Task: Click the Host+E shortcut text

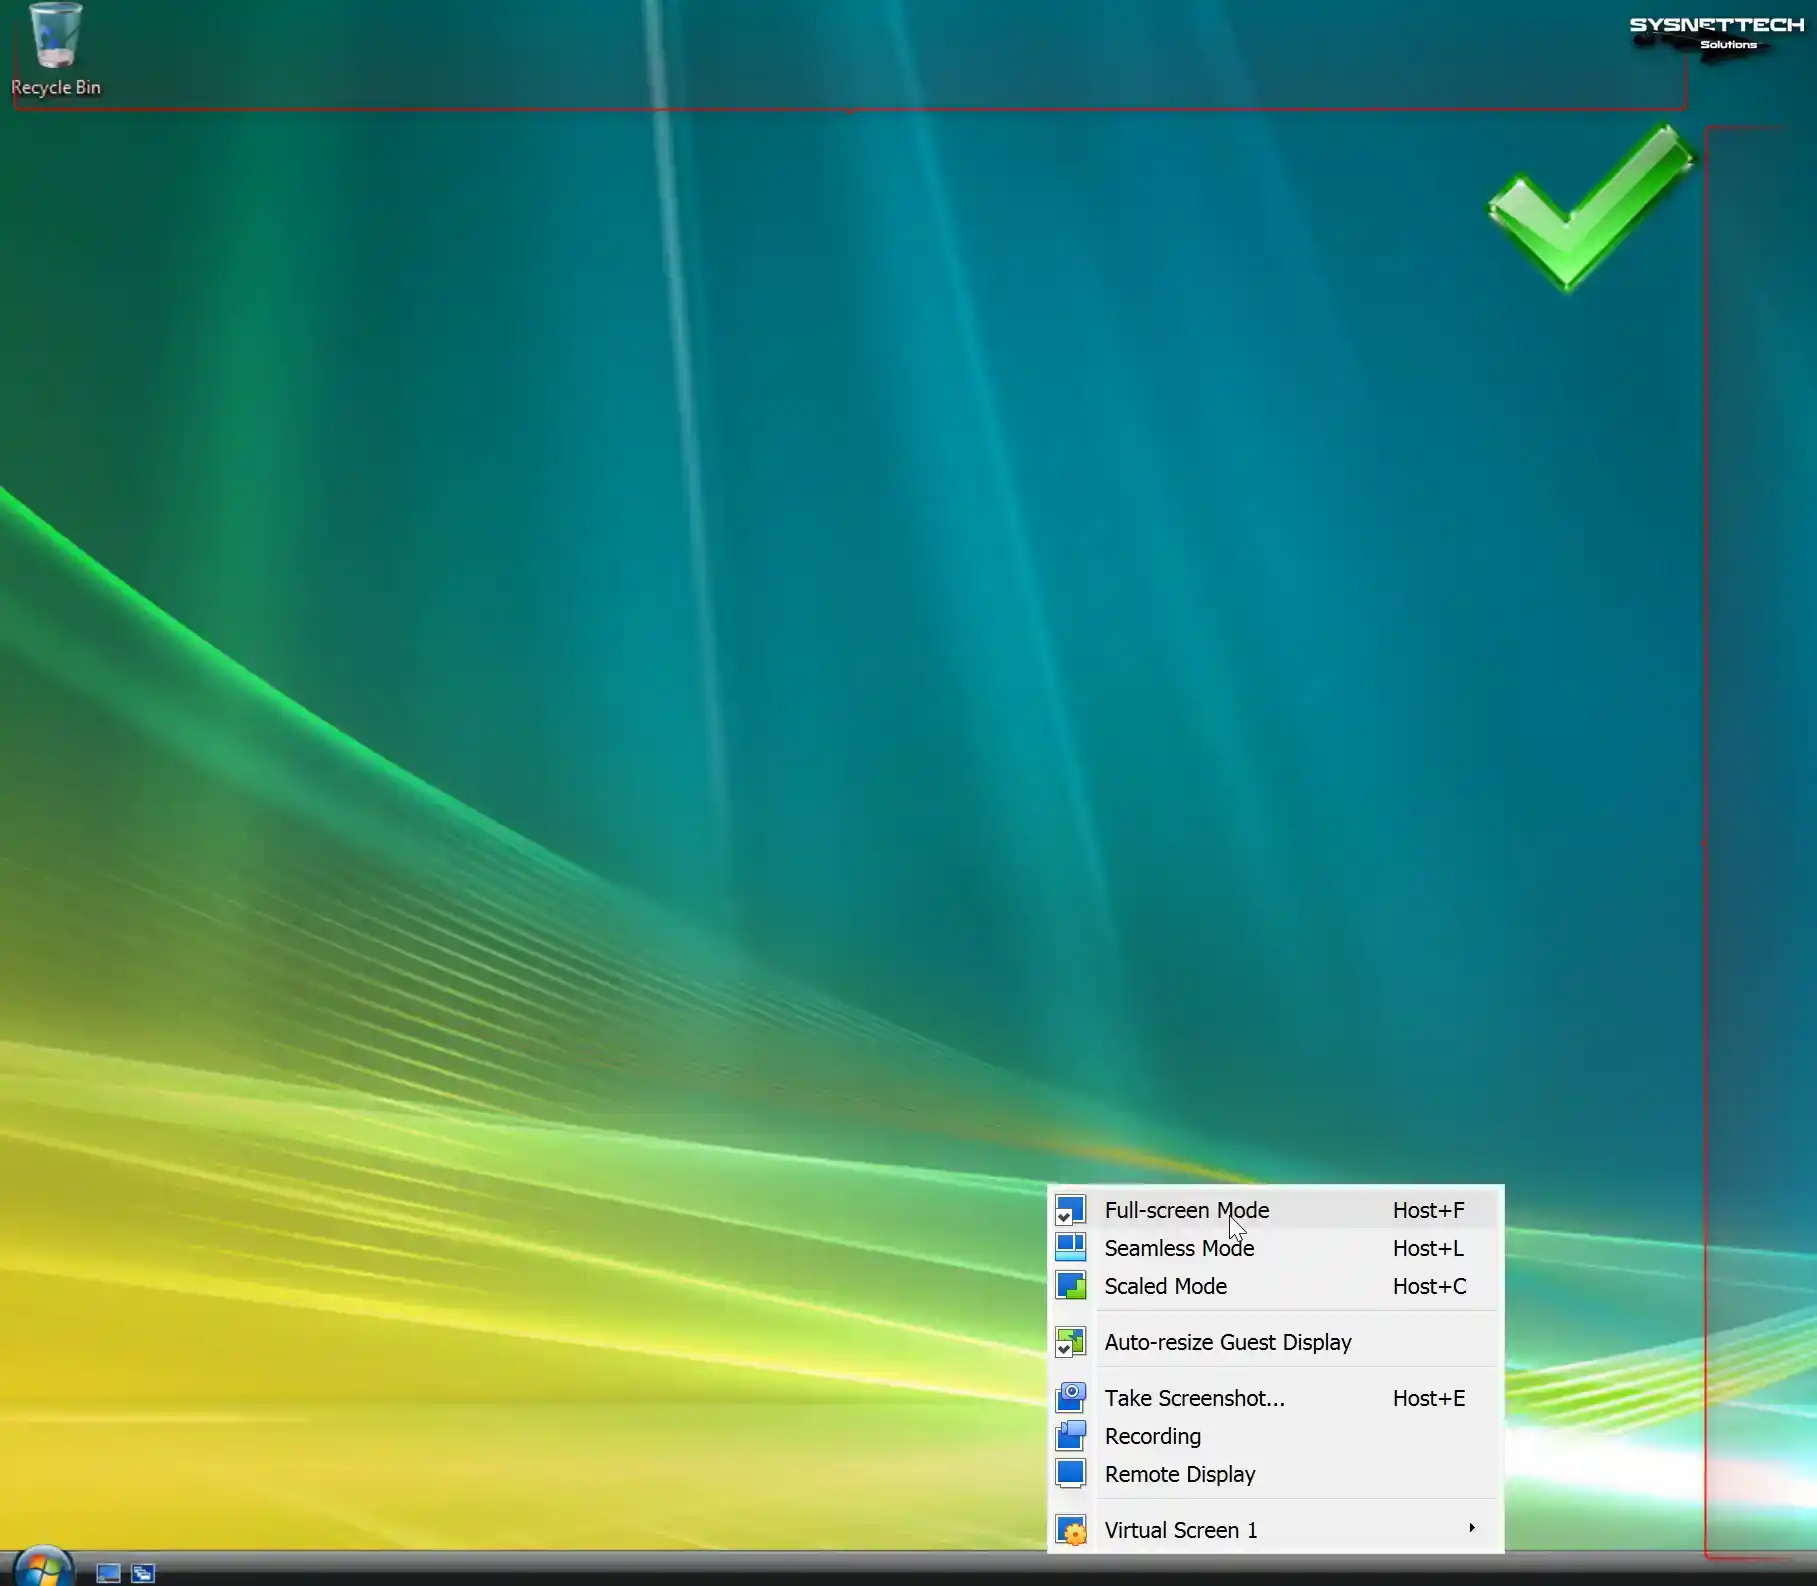Action: (x=1429, y=1398)
